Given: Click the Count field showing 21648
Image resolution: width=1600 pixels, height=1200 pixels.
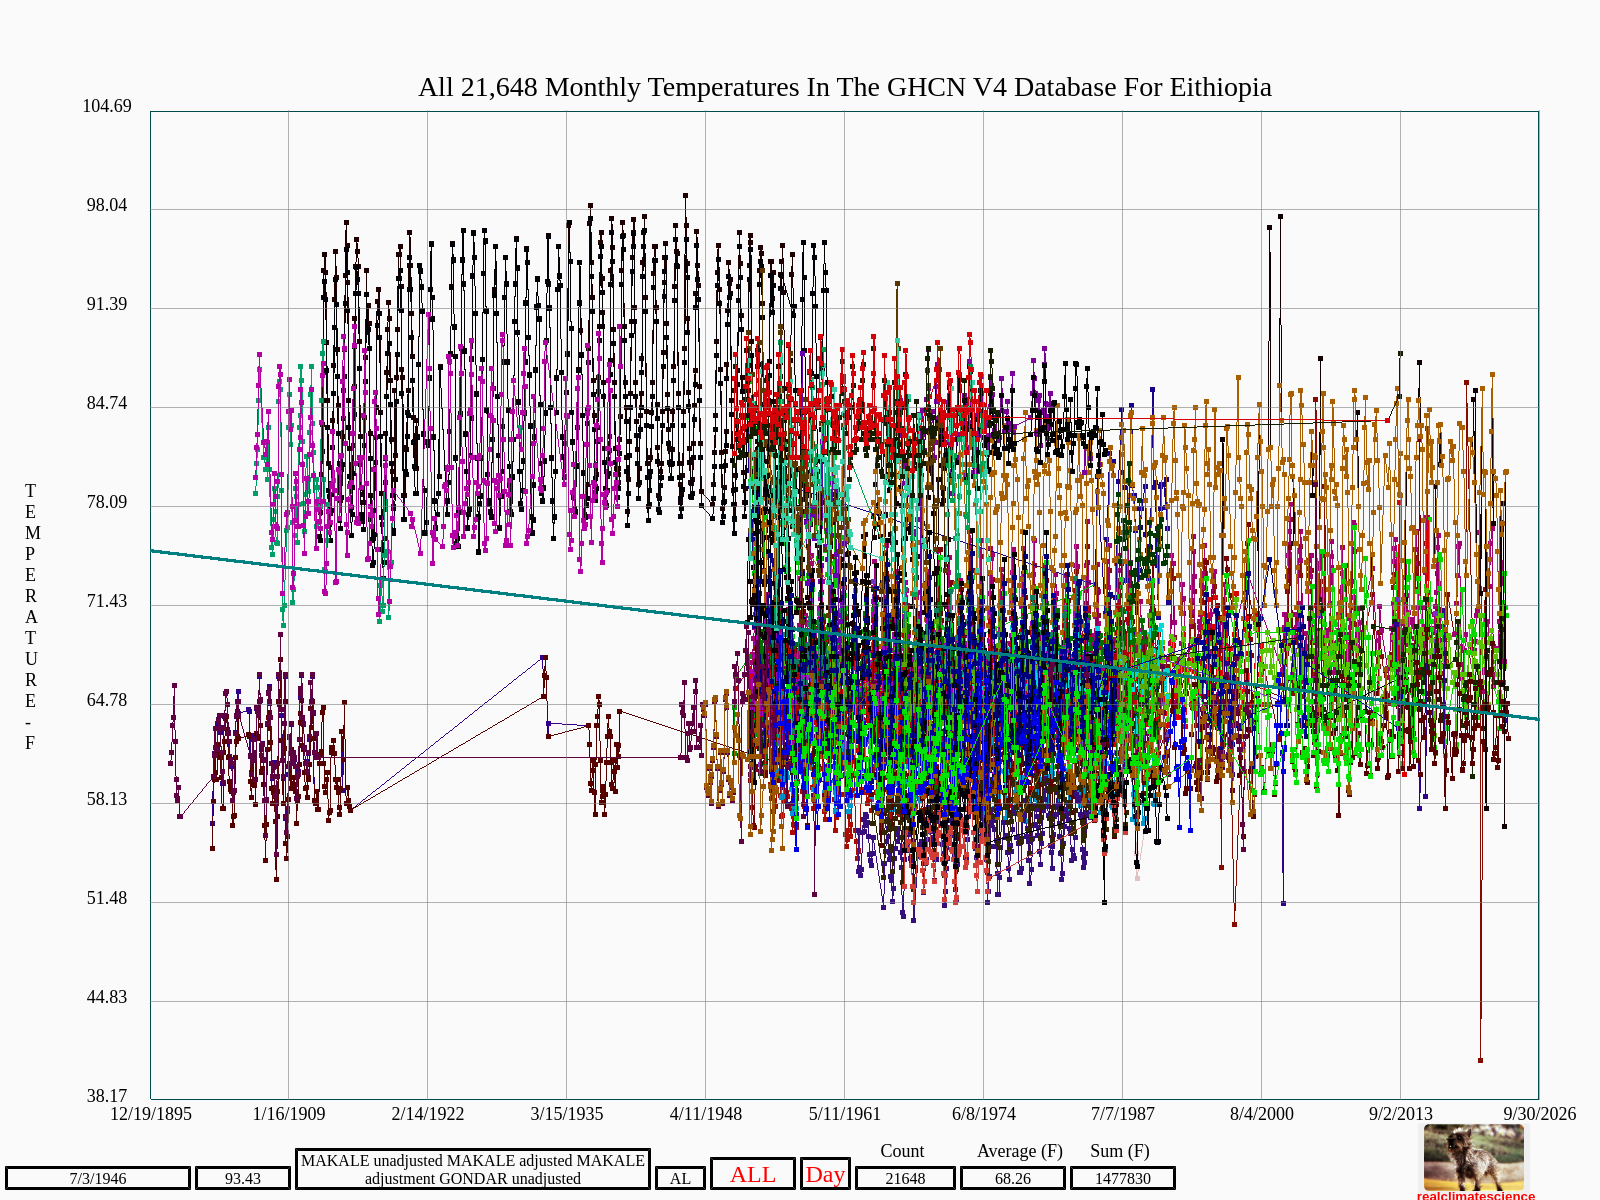Looking at the screenshot, I should pyautogui.click(x=905, y=1179).
